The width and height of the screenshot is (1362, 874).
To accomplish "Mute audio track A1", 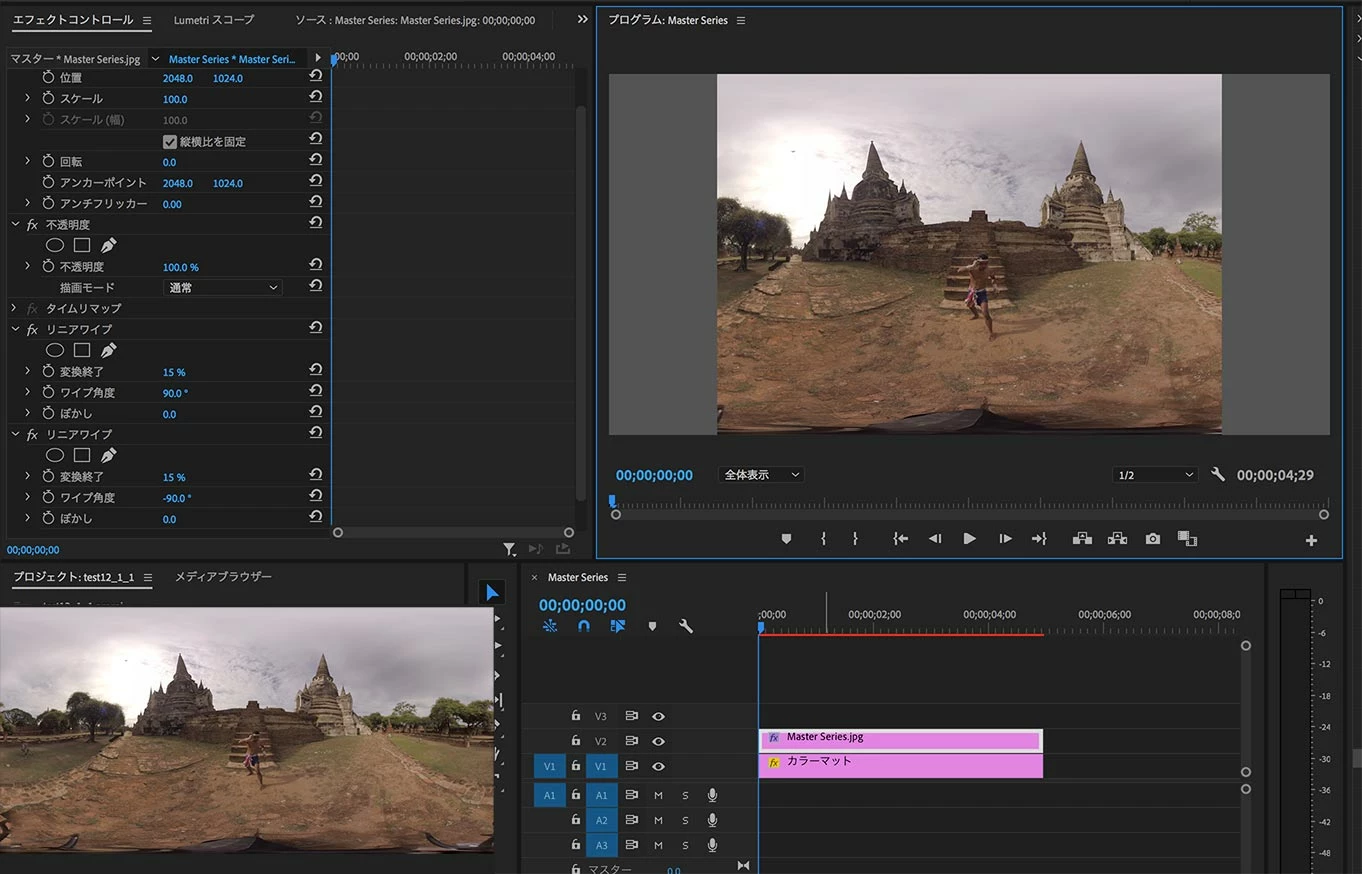I will click(658, 795).
